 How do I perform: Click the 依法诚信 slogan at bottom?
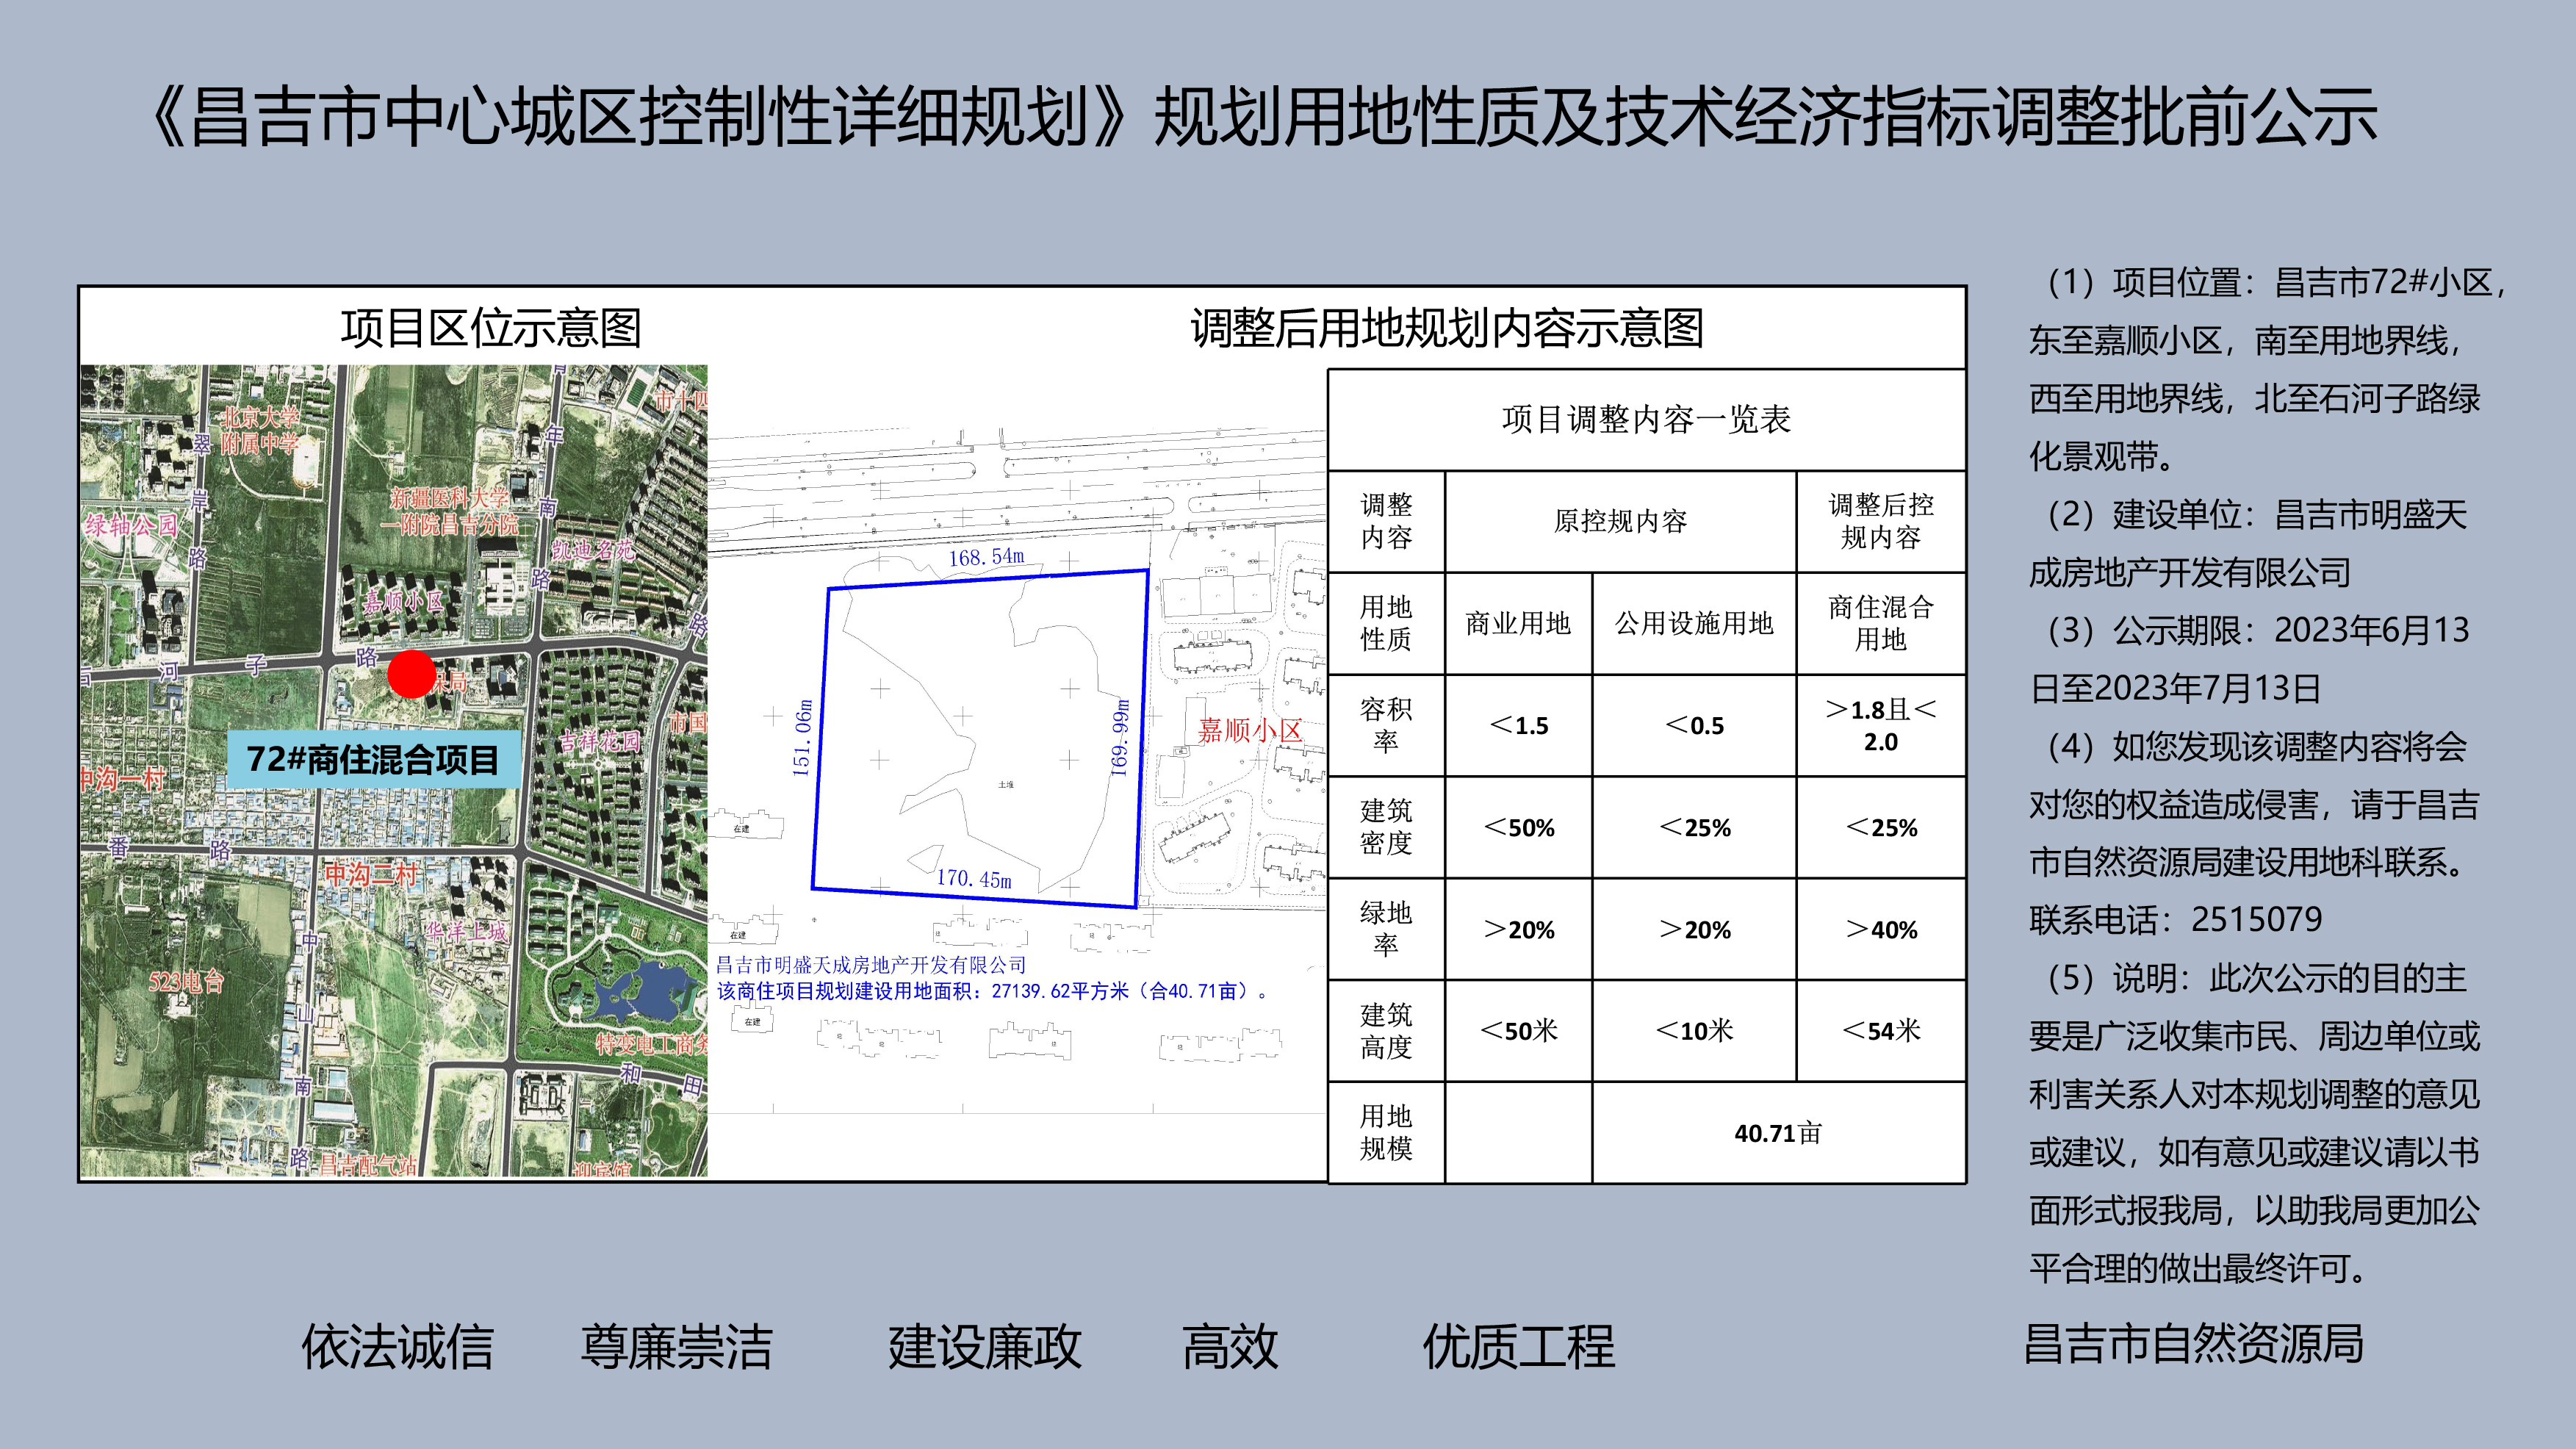pyautogui.click(x=397, y=1346)
